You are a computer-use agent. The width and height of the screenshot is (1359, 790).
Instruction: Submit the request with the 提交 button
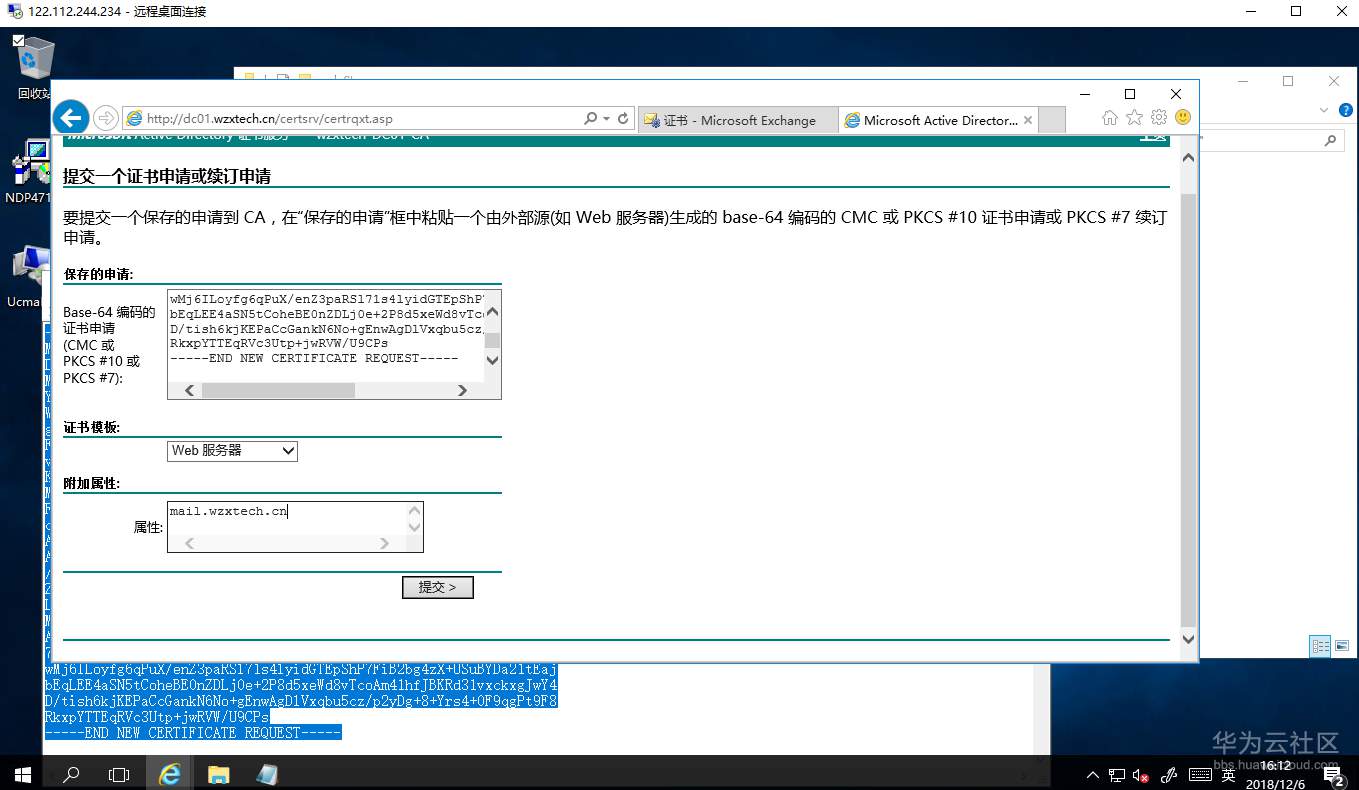click(437, 587)
